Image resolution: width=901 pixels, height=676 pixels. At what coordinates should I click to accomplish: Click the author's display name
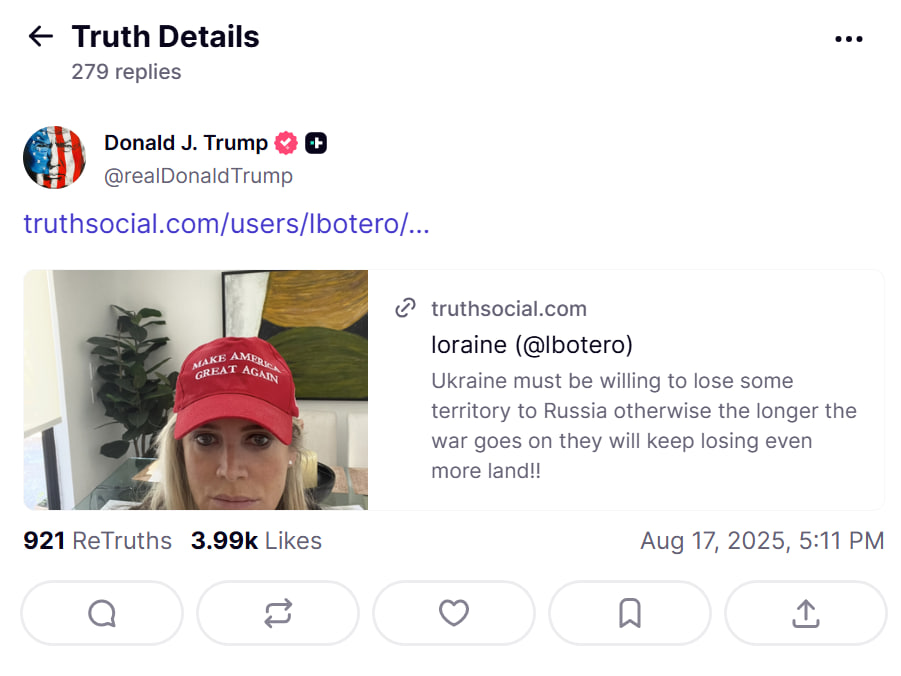[186, 143]
